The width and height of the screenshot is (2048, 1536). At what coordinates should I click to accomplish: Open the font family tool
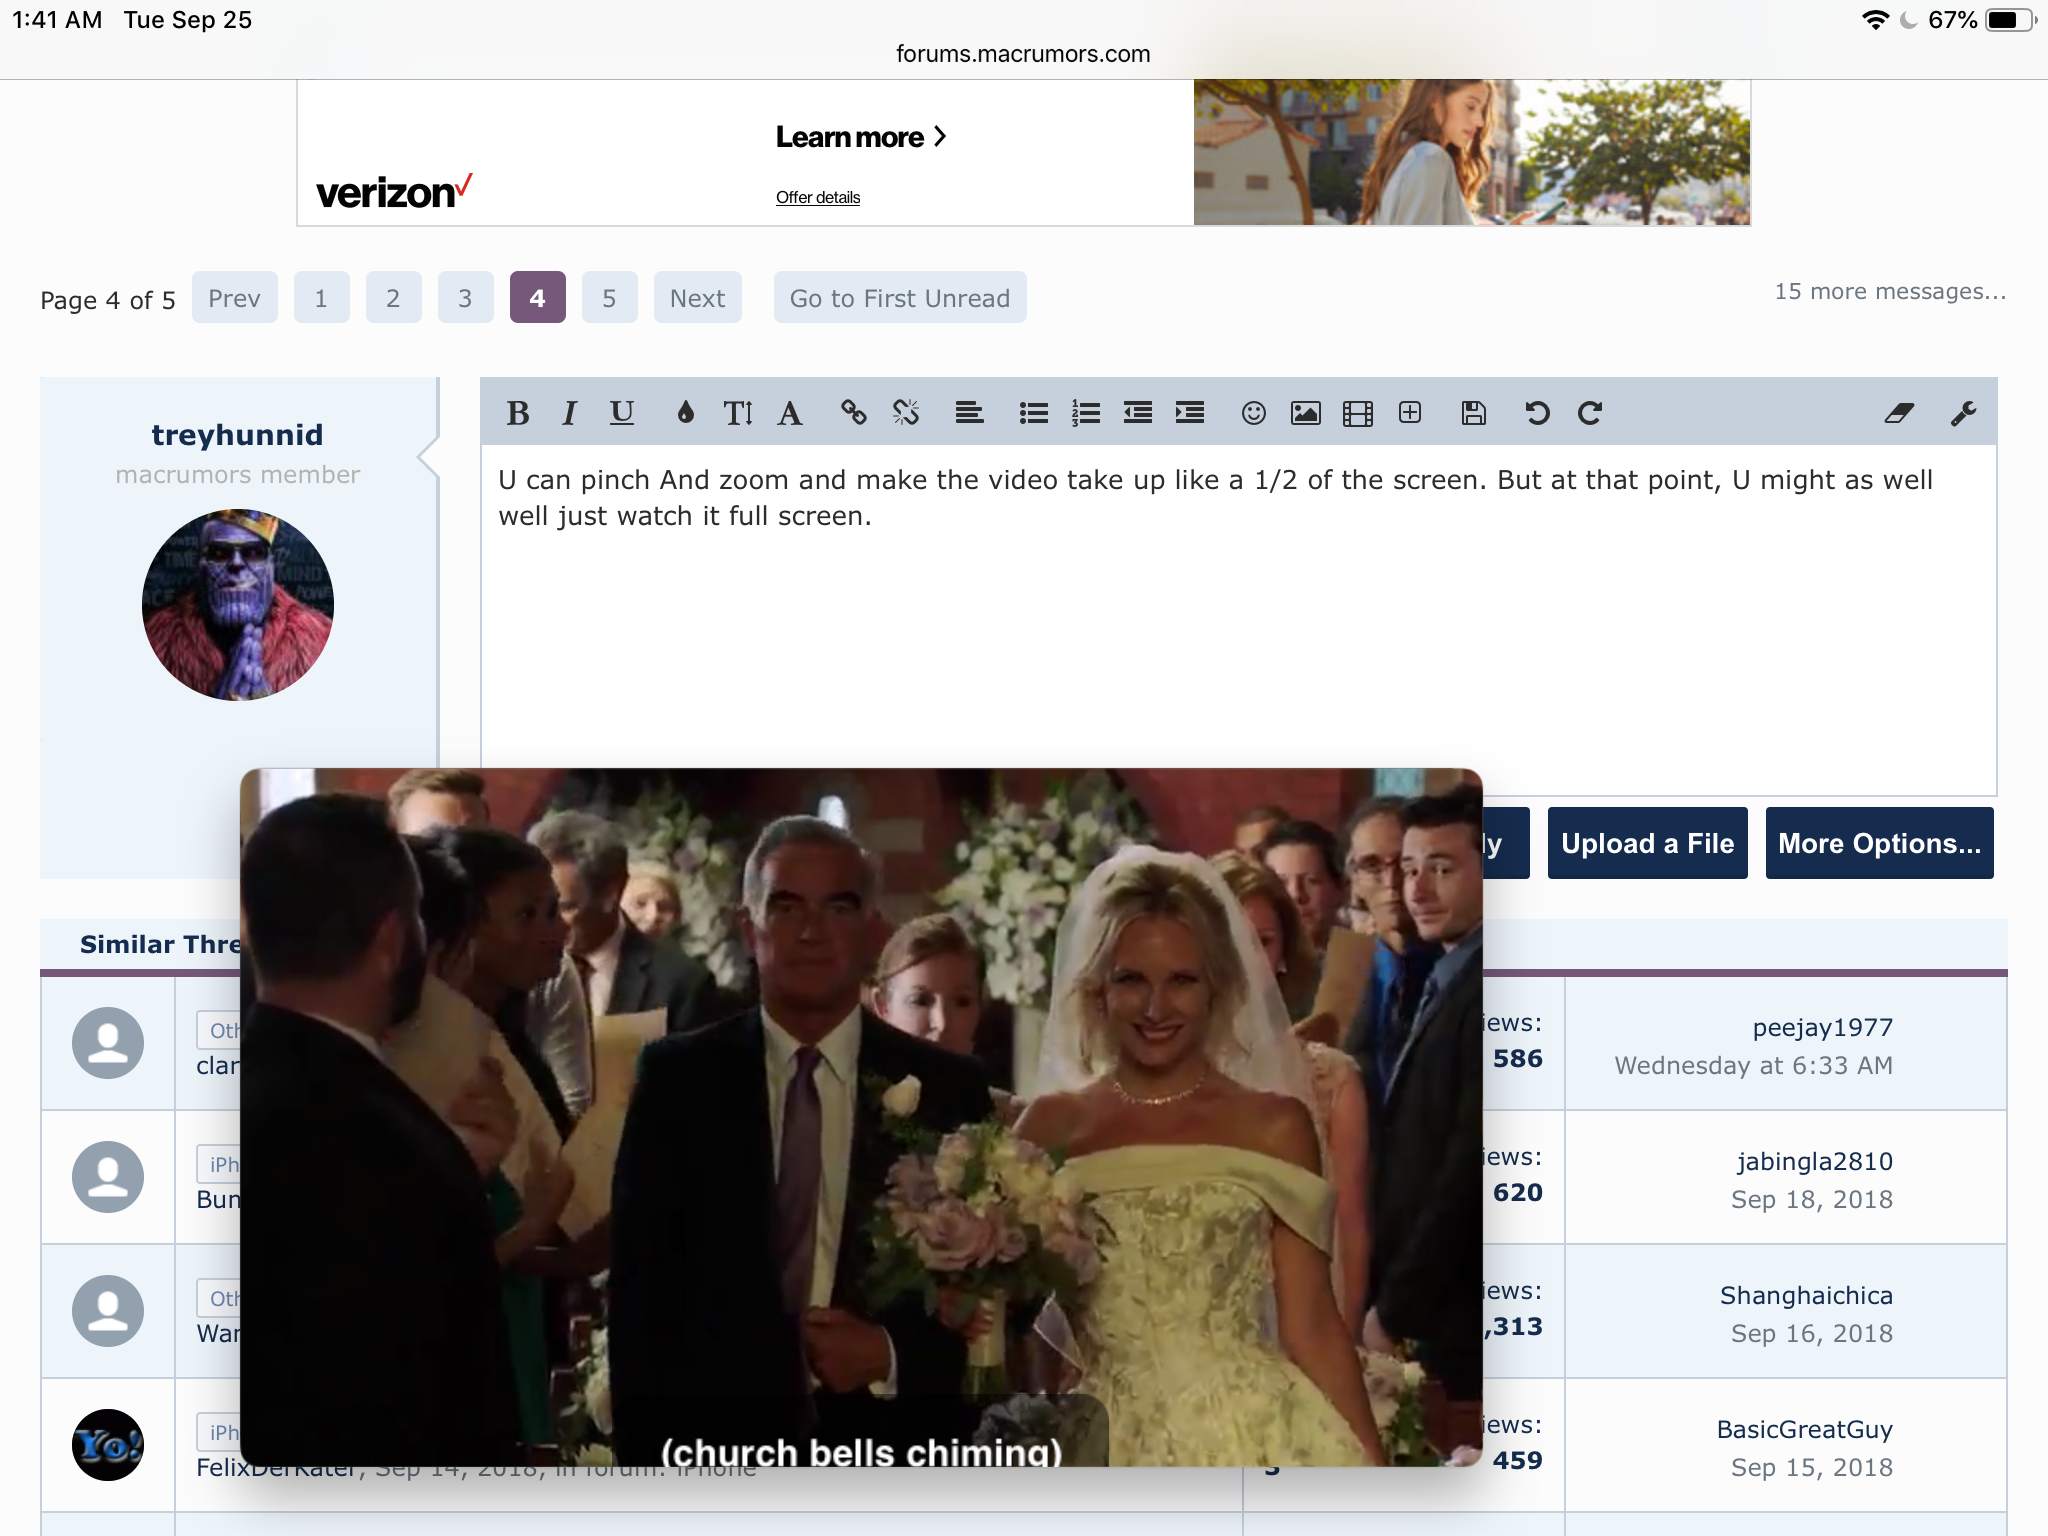click(790, 413)
